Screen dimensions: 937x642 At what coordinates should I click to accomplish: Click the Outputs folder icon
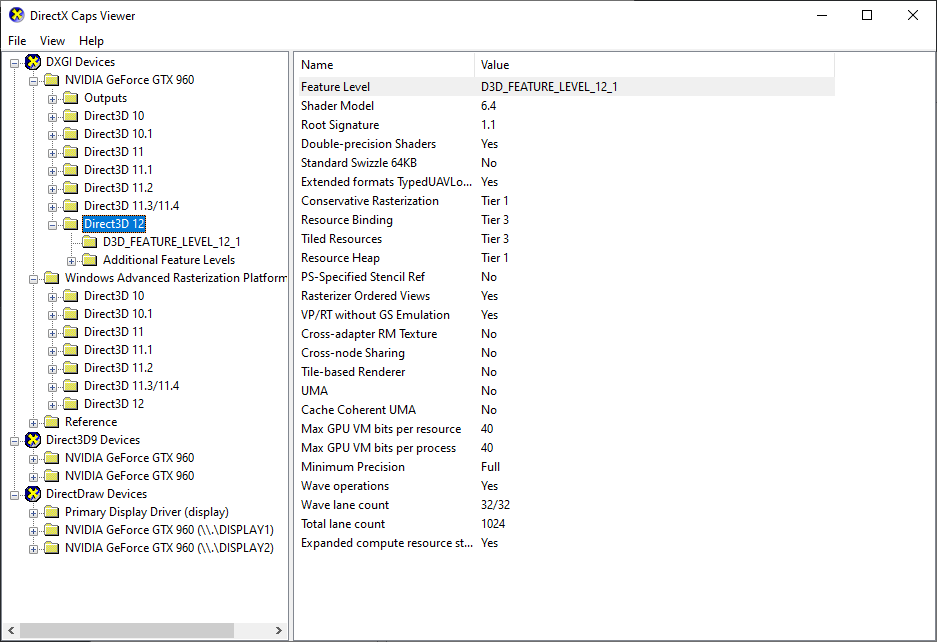coord(71,98)
